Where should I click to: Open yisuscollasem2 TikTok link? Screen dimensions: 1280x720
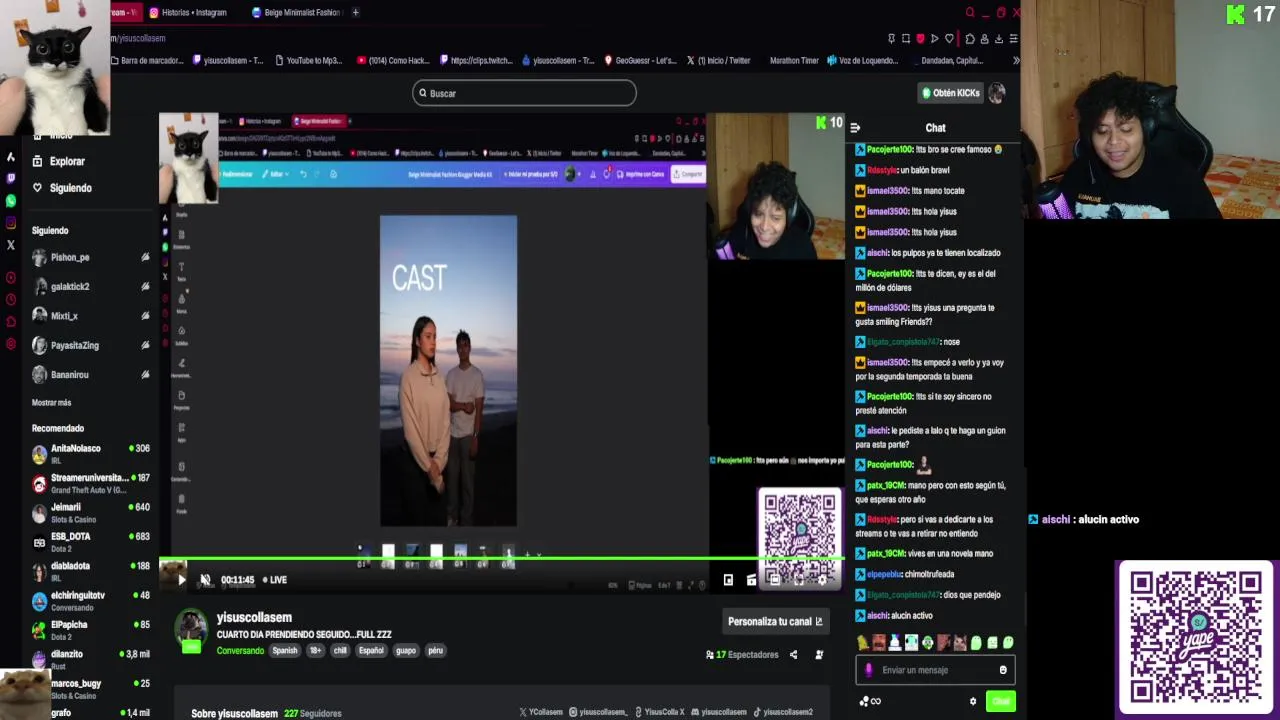(783, 712)
